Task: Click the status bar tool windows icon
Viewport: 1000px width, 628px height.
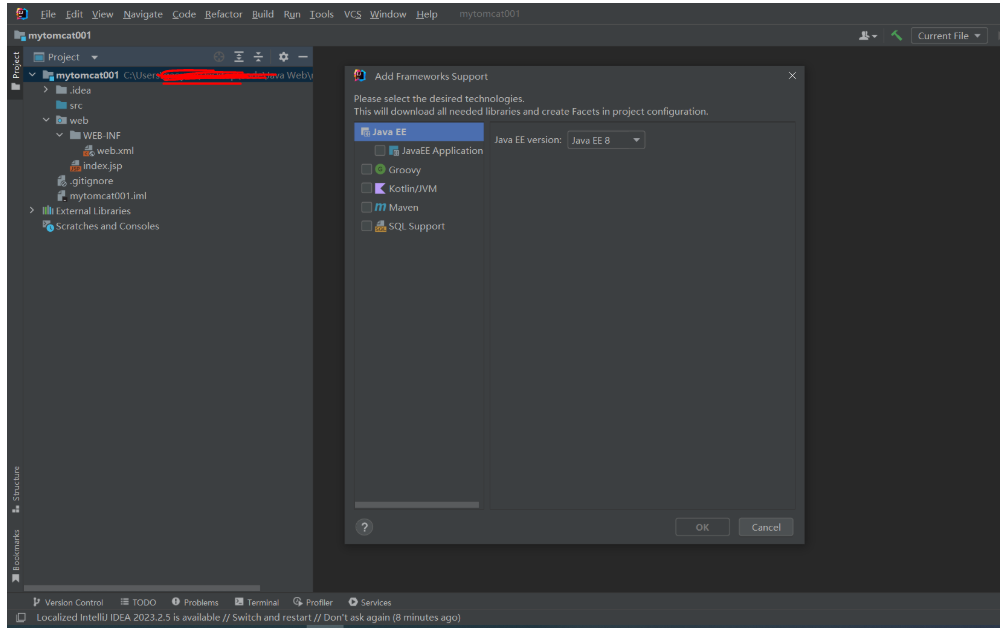Action: click(x=21, y=617)
